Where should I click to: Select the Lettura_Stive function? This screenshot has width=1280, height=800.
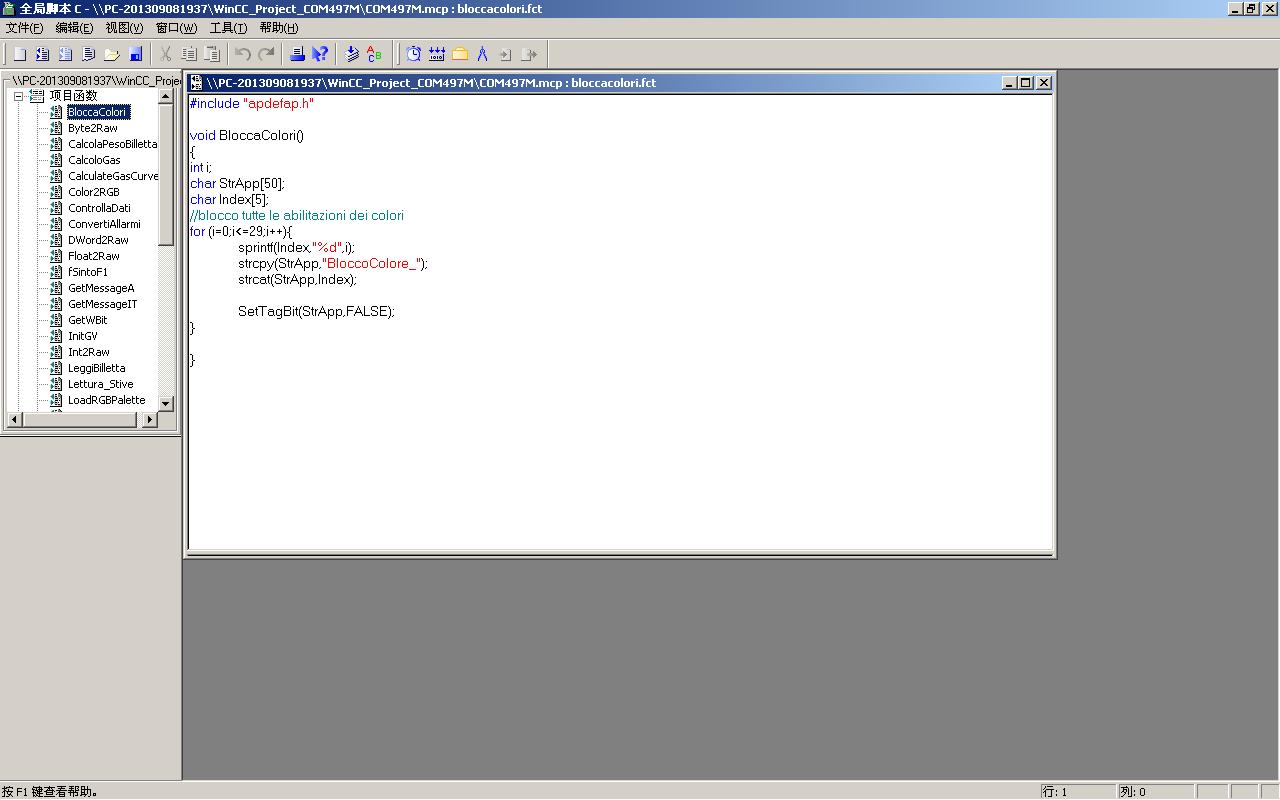click(100, 384)
